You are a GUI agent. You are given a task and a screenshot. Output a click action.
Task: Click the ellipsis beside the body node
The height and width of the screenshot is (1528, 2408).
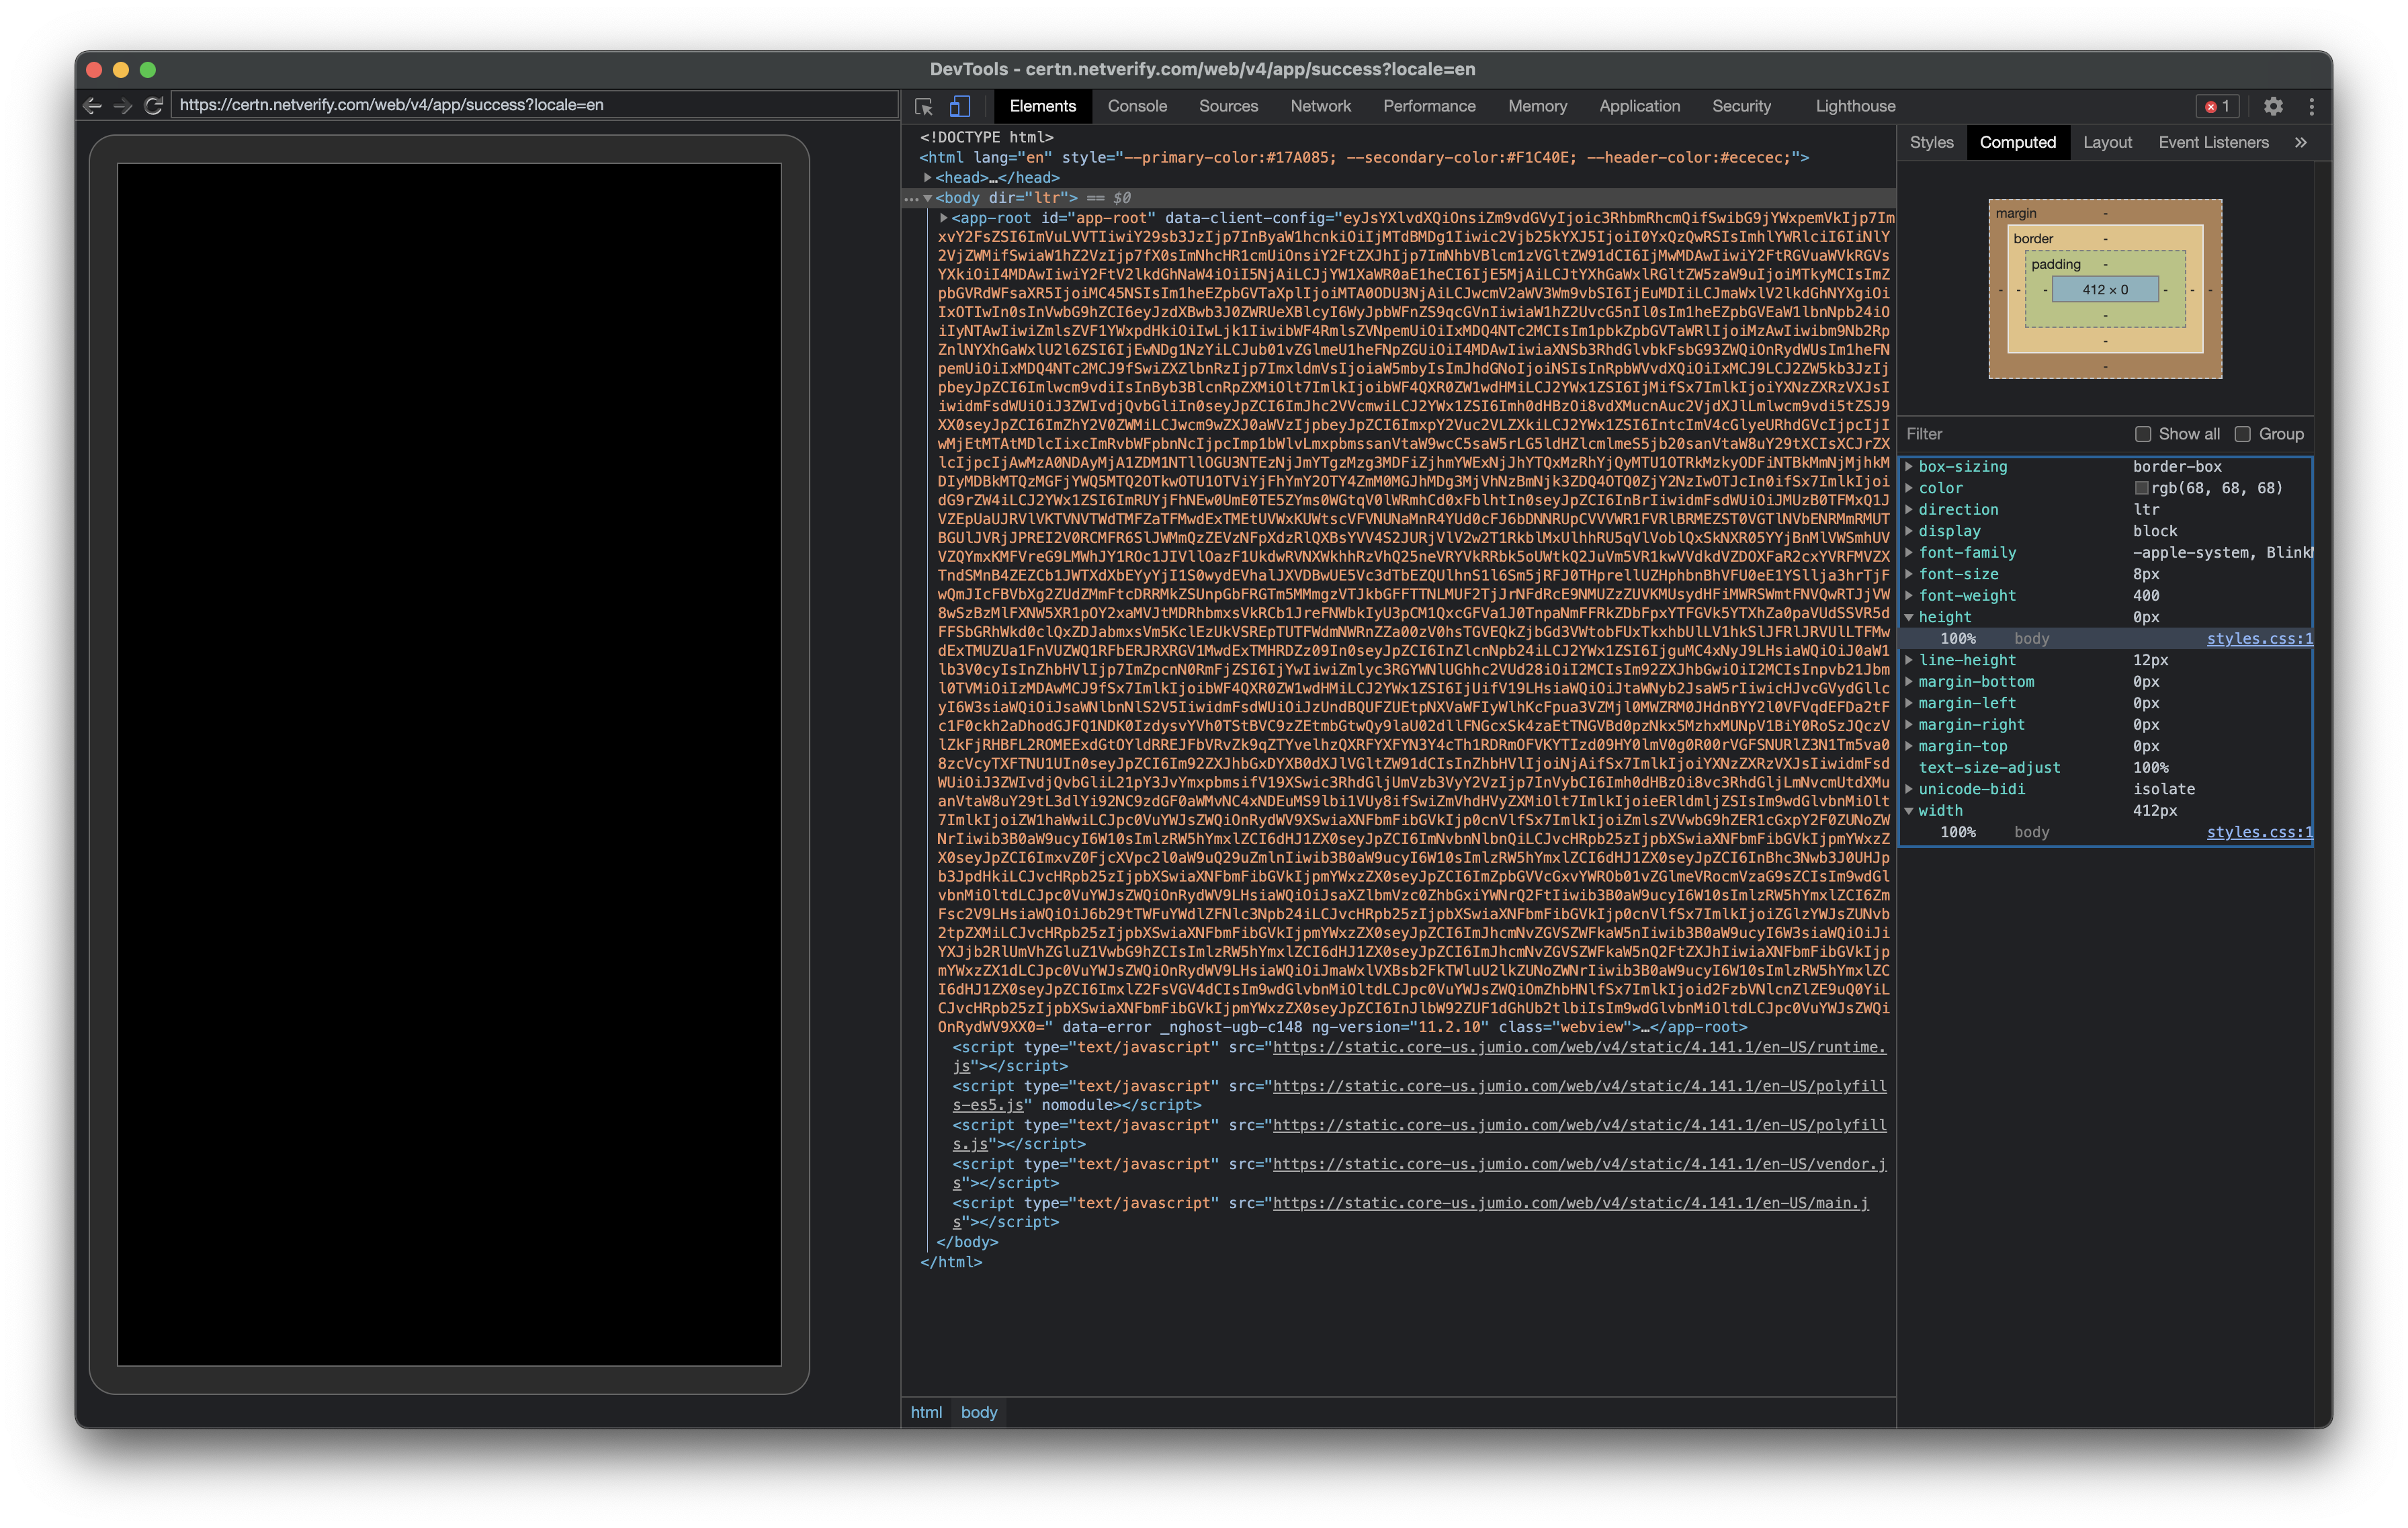pyautogui.click(x=910, y=199)
